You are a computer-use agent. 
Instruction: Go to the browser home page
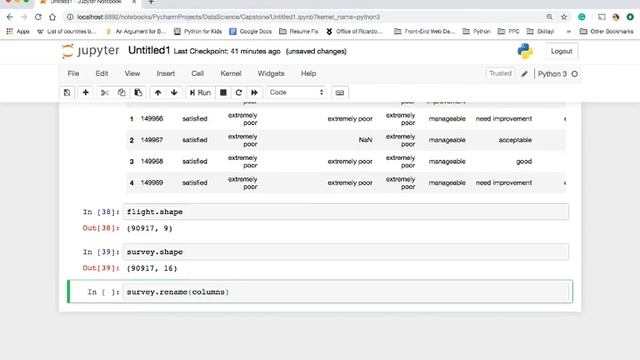[52, 17]
